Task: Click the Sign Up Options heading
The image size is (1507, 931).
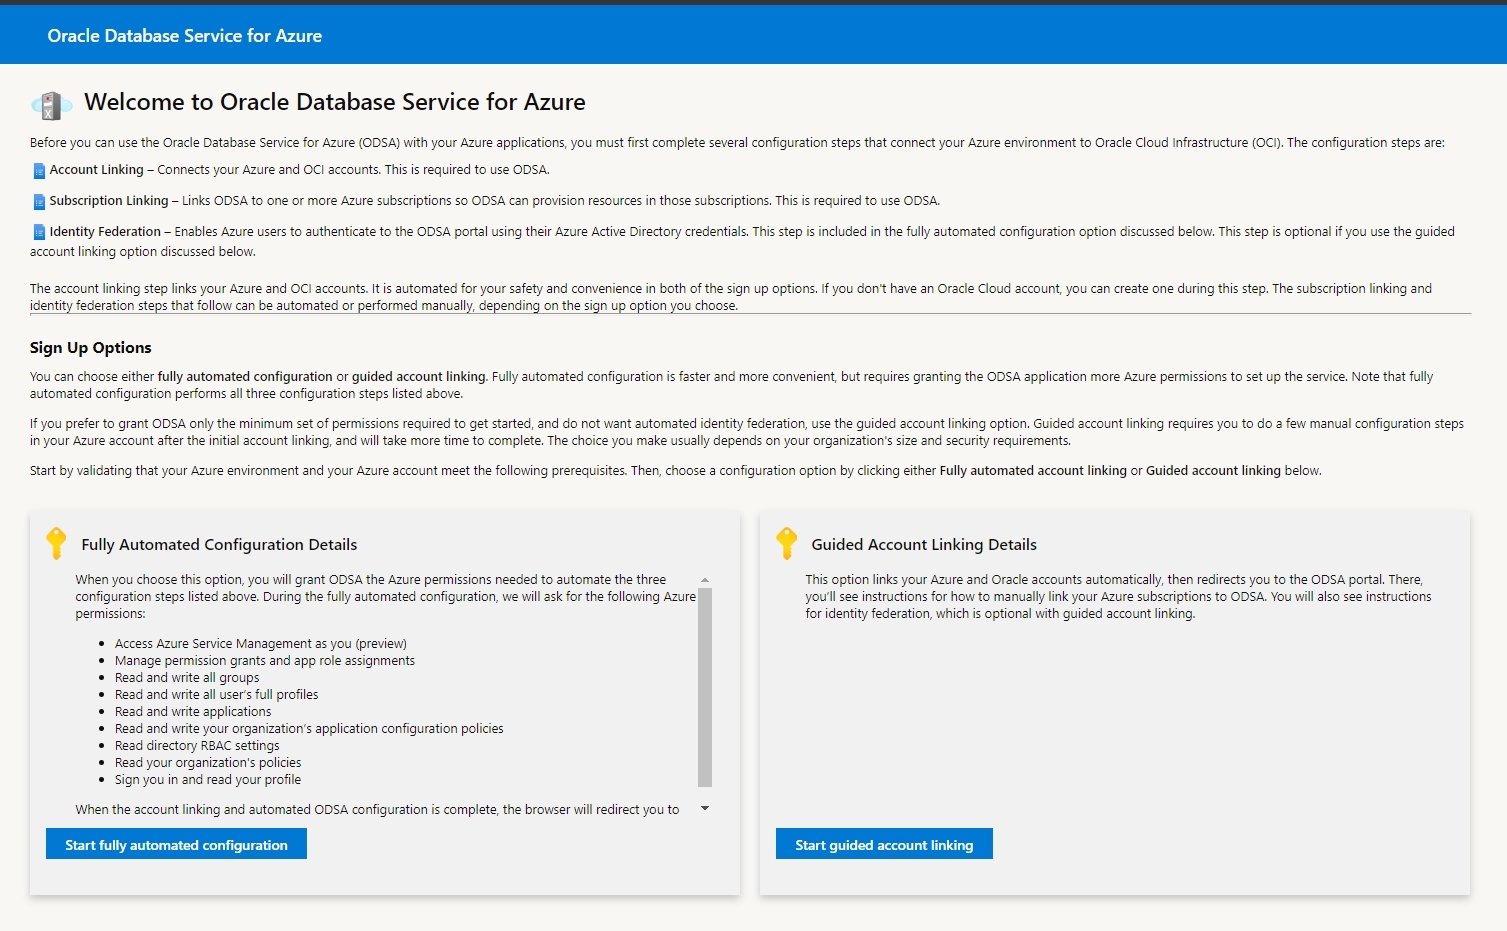Action: pyautogui.click(x=90, y=347)
